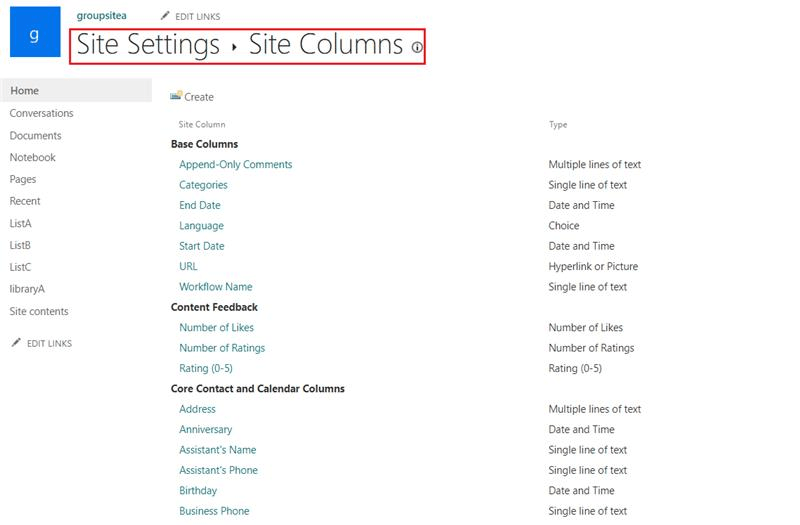
Task: Open the End Date site column
Action: click(199, 205)
